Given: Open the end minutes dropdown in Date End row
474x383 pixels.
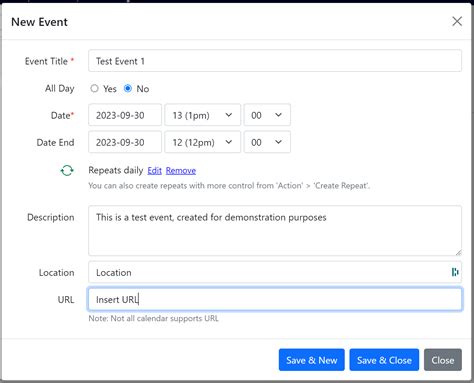Looking at the screenshot, I should pos(267,142).
